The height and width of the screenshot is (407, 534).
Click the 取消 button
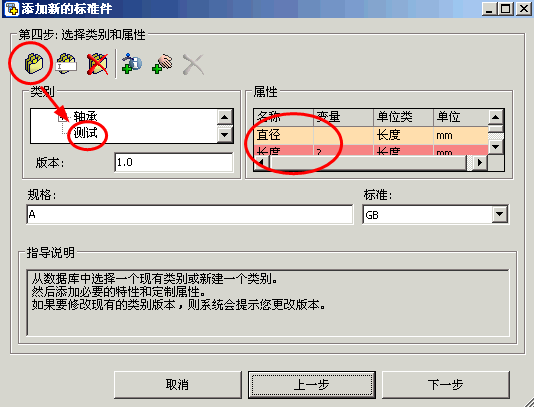[x=177, y=385]
